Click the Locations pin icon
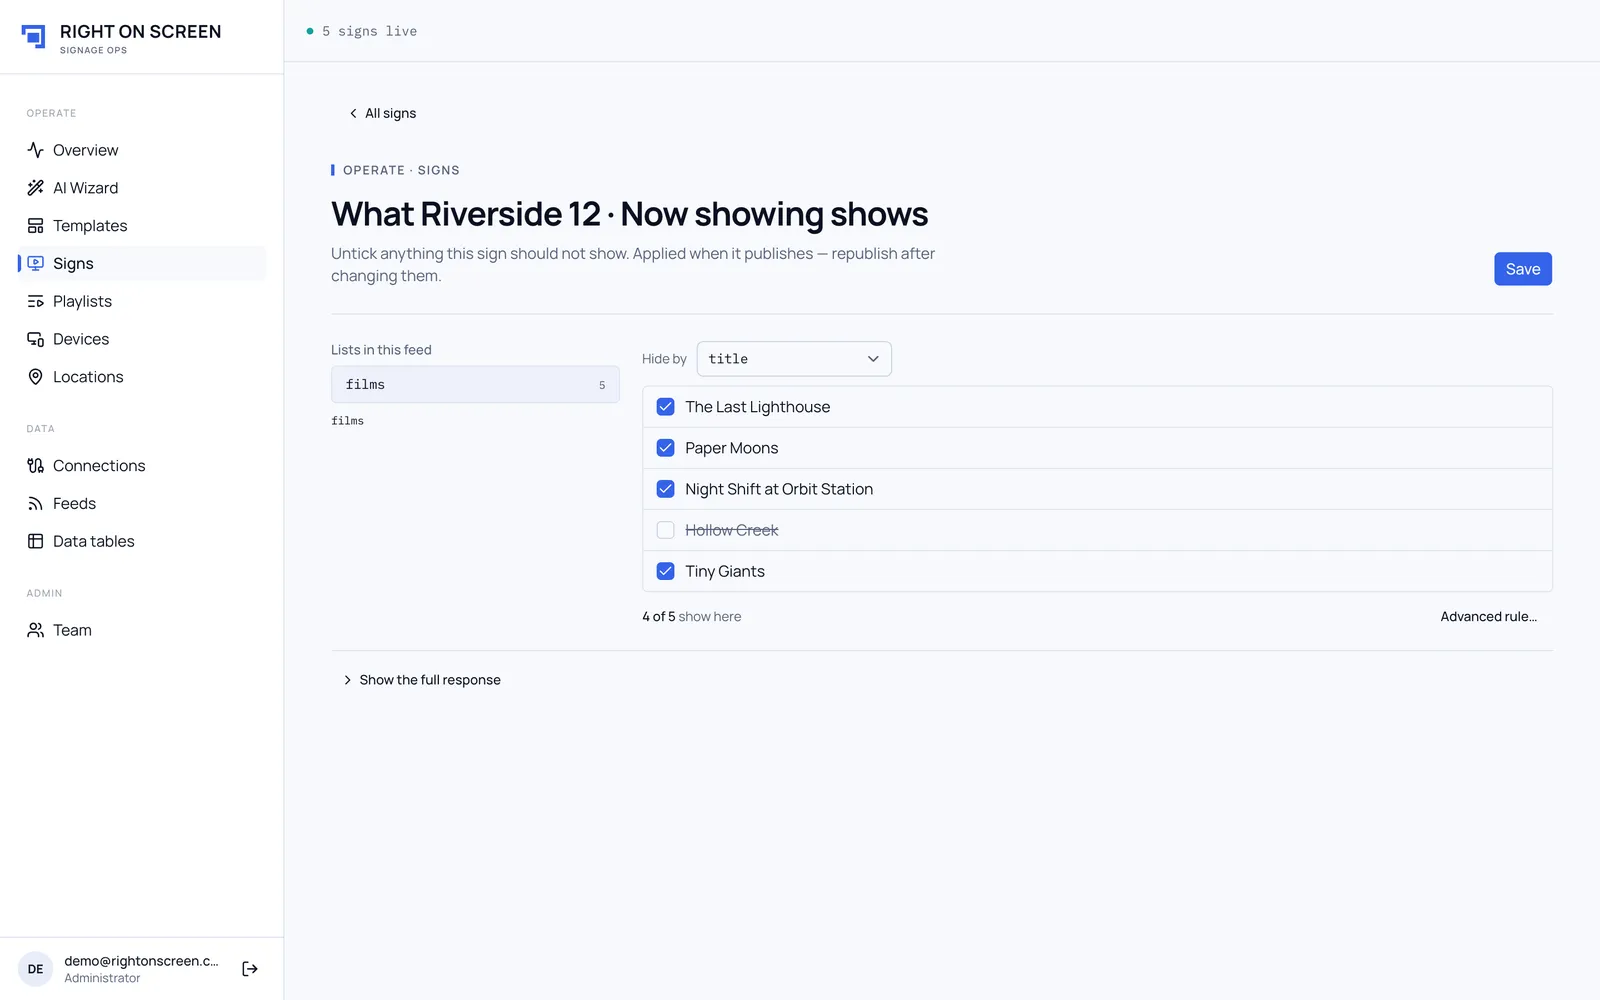Screen dimensions: 1600x1000 (x=35, y=377)
